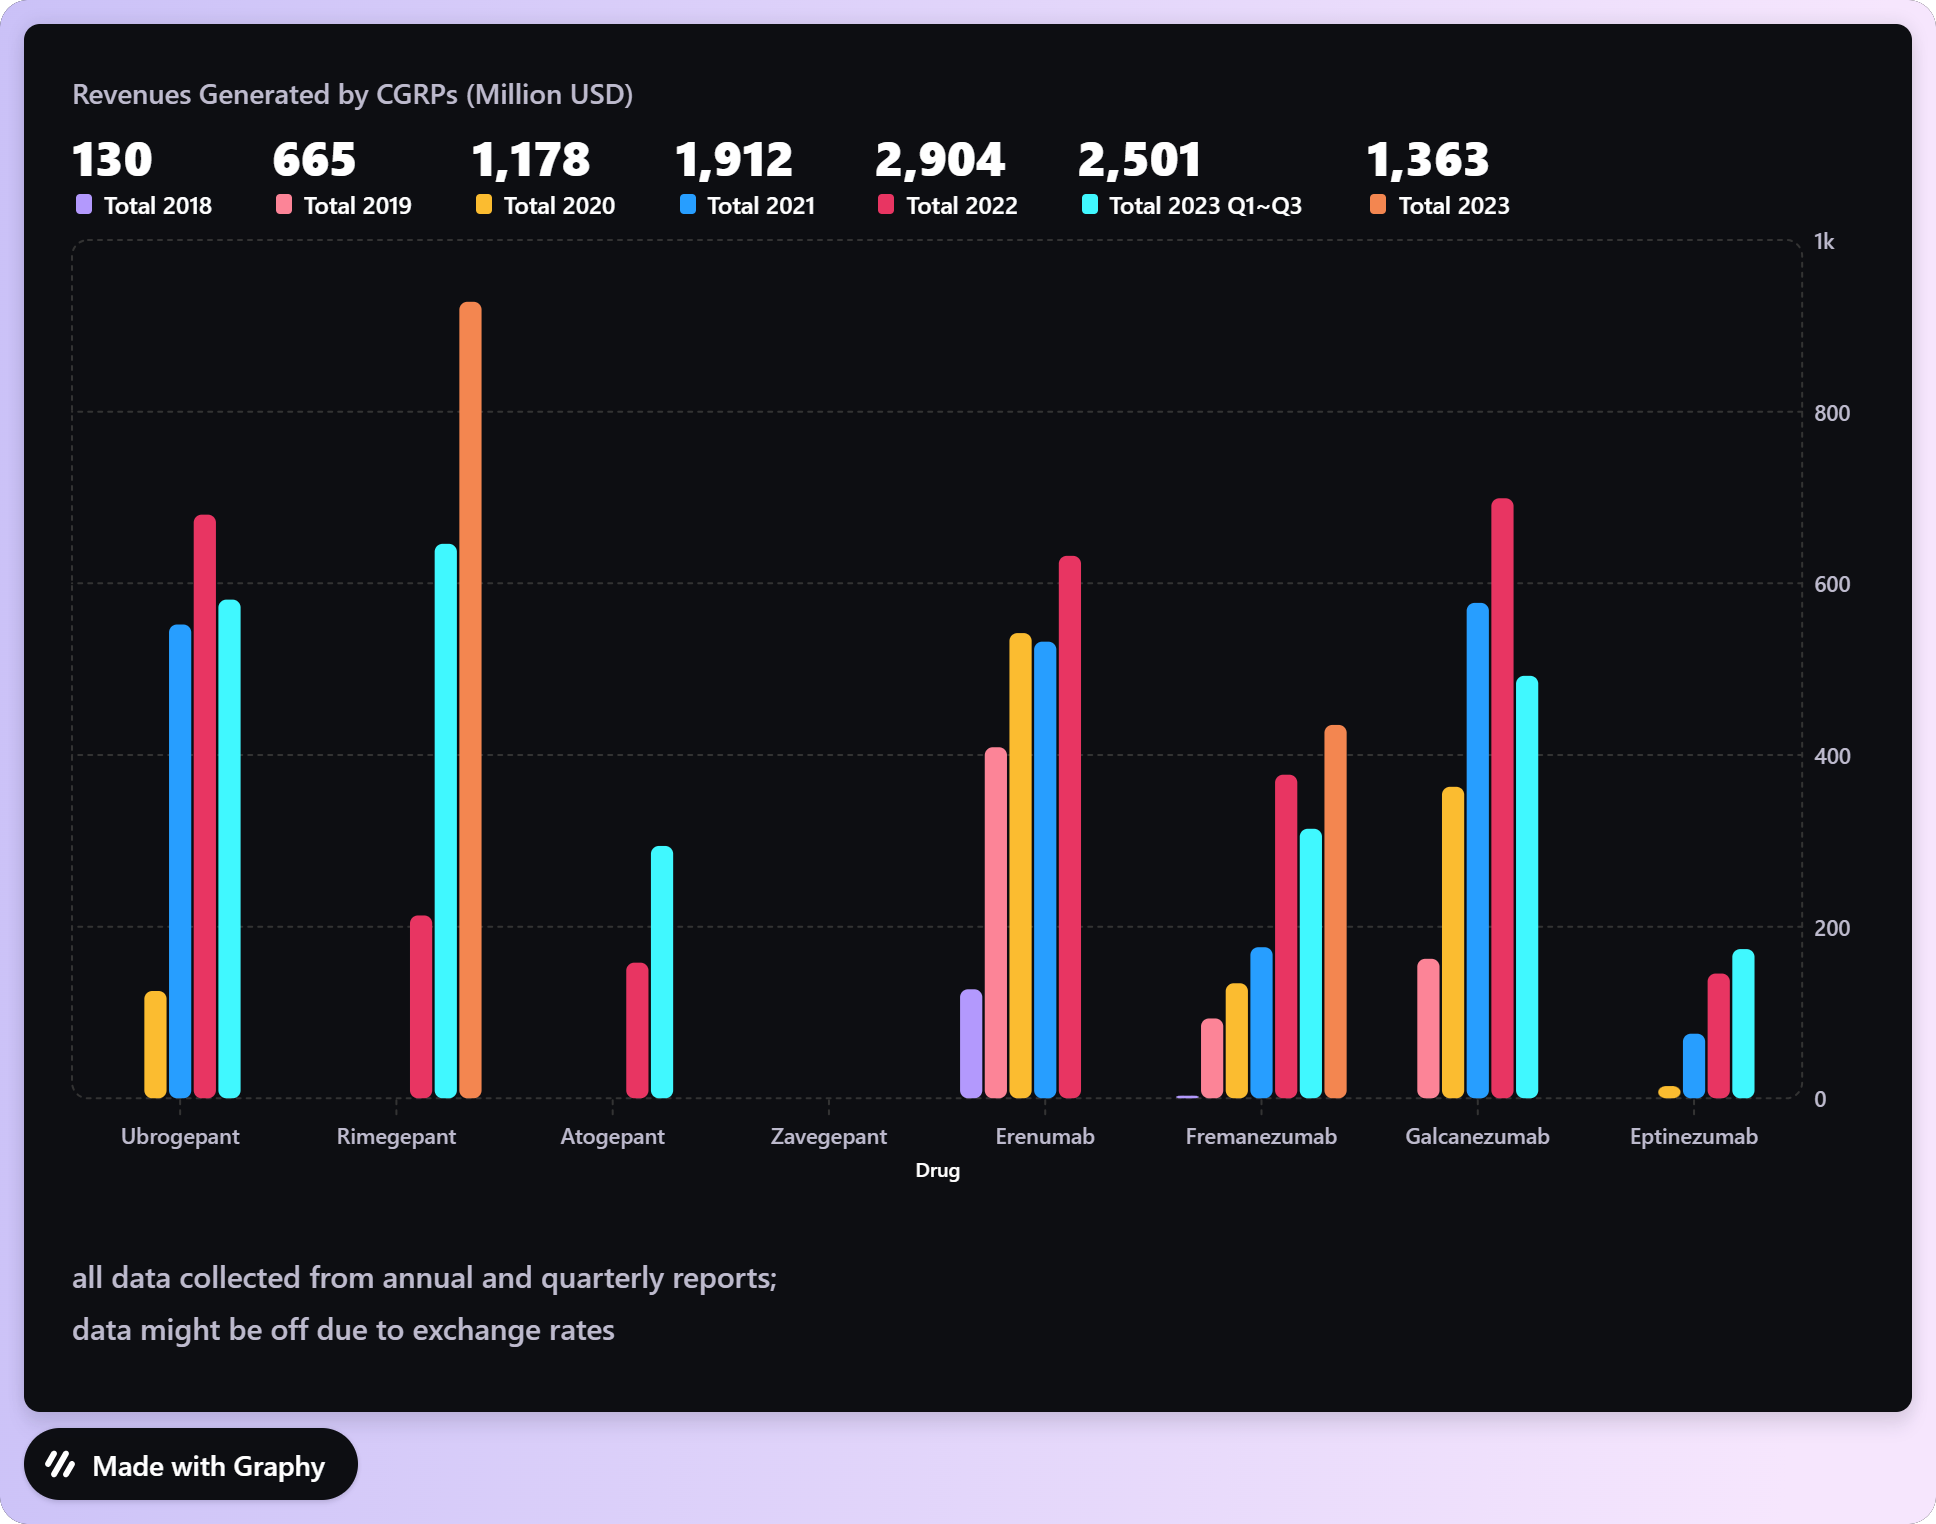Image resolution: width=1936 pixels, height=1524 pixels.
Task: Click the orange Total 2023 legend swatch
Action: (1378, 204)
